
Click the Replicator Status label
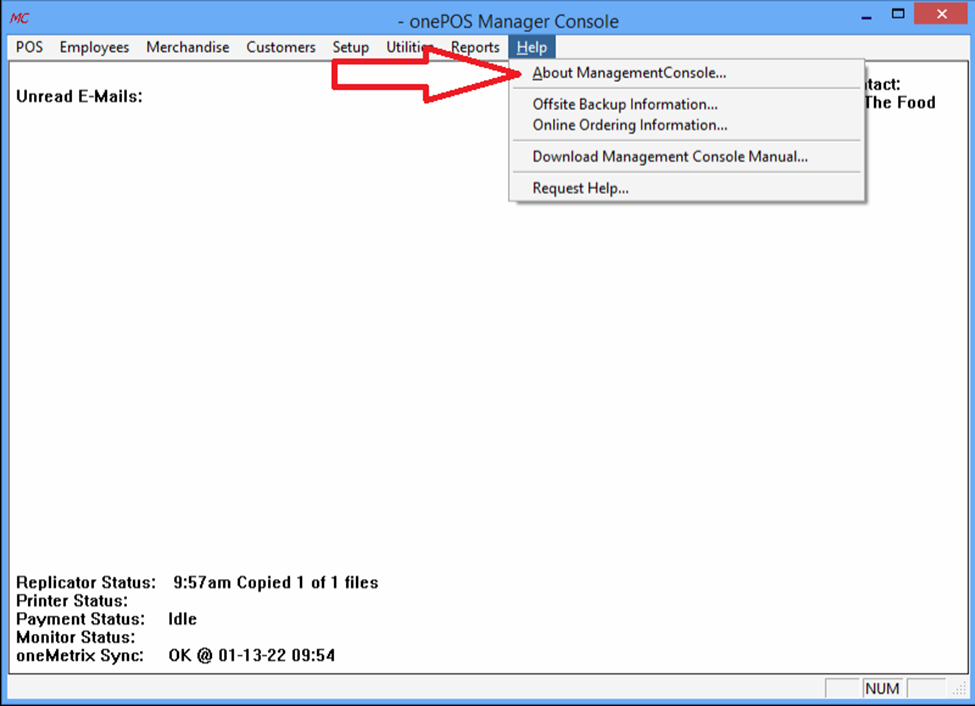point(86,583)
